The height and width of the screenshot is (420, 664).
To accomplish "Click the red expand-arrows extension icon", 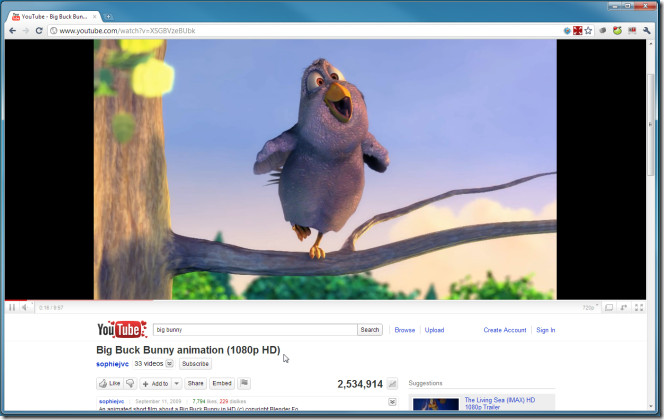I will 578,30.
